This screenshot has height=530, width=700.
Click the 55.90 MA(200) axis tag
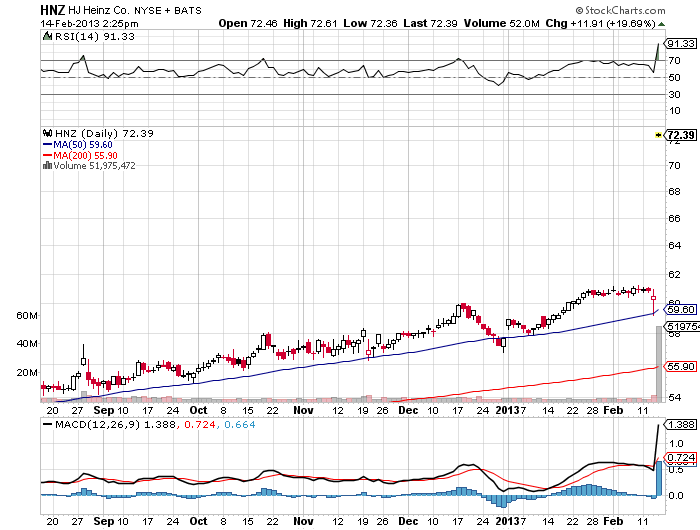[x=681, y=367]
